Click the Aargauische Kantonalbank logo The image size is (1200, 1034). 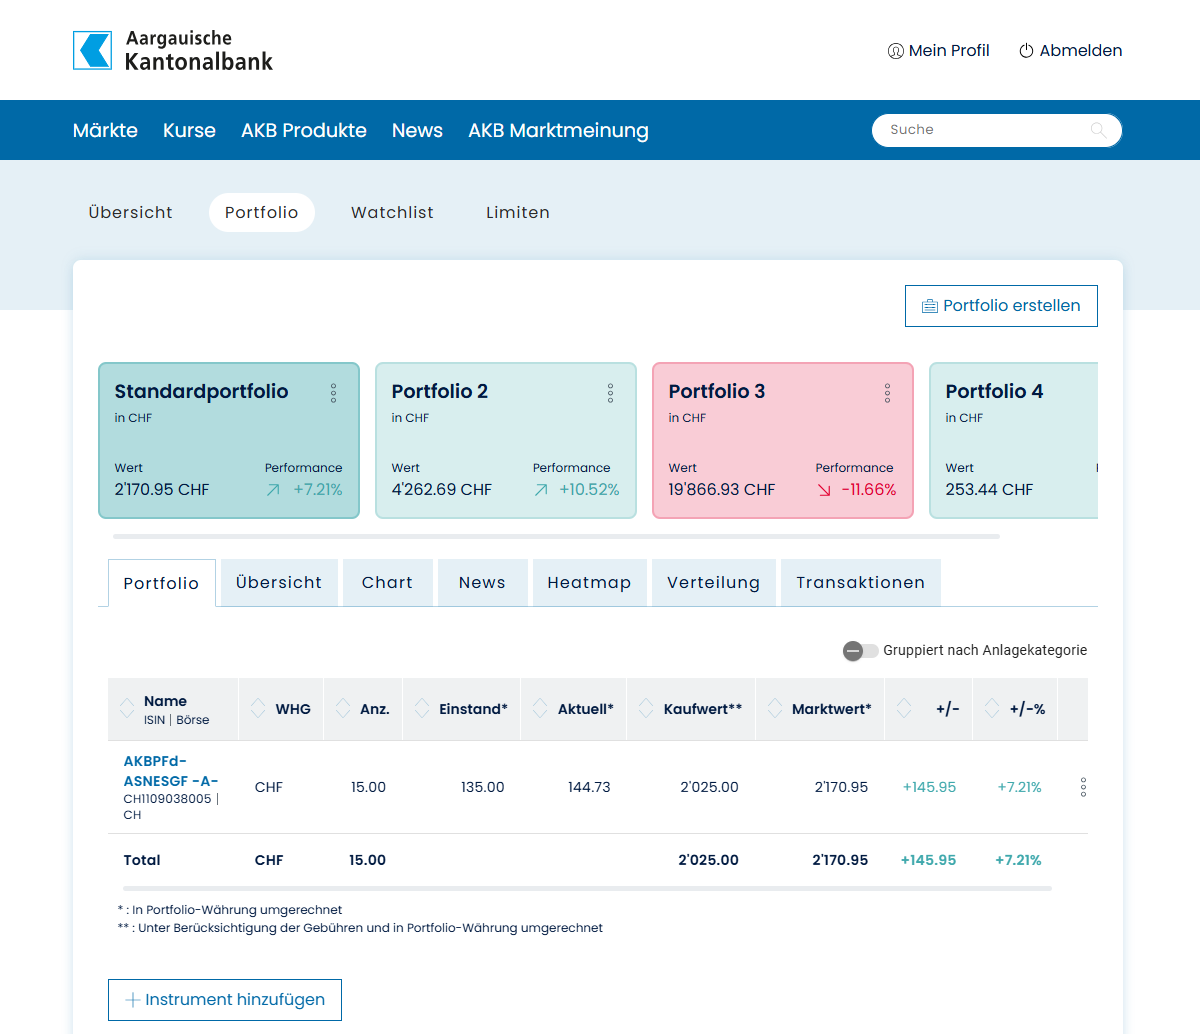click(173, 50)
